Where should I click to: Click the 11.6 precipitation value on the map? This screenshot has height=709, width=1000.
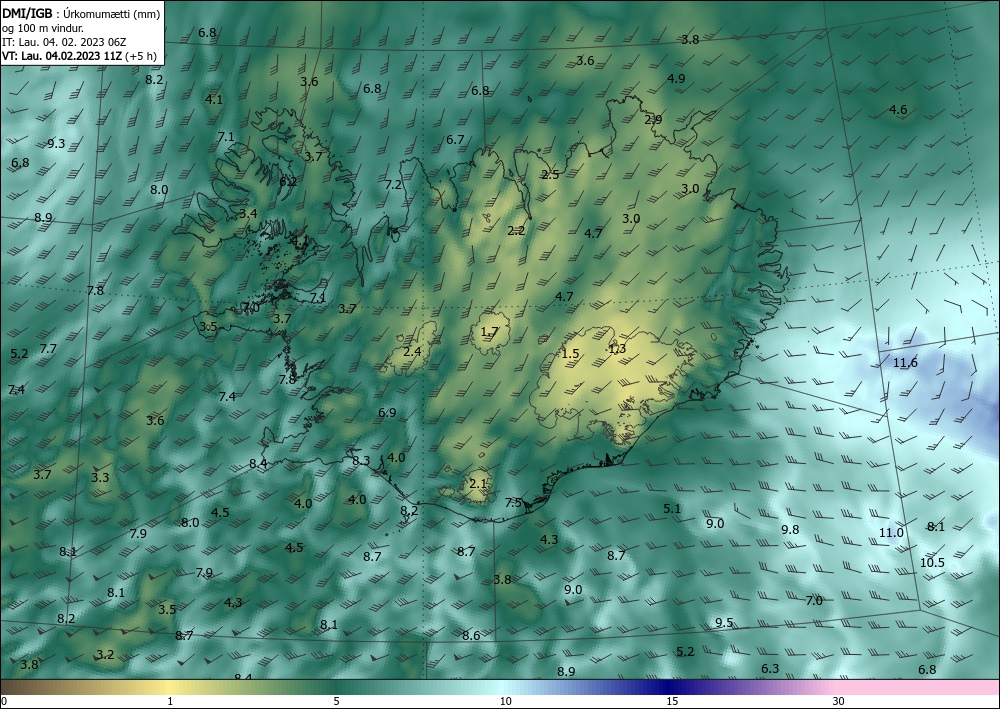[x=905, y=363]
